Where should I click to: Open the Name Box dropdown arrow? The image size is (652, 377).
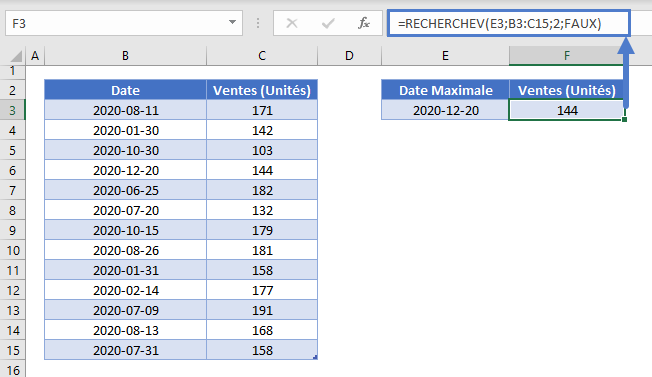coord(232,23)
